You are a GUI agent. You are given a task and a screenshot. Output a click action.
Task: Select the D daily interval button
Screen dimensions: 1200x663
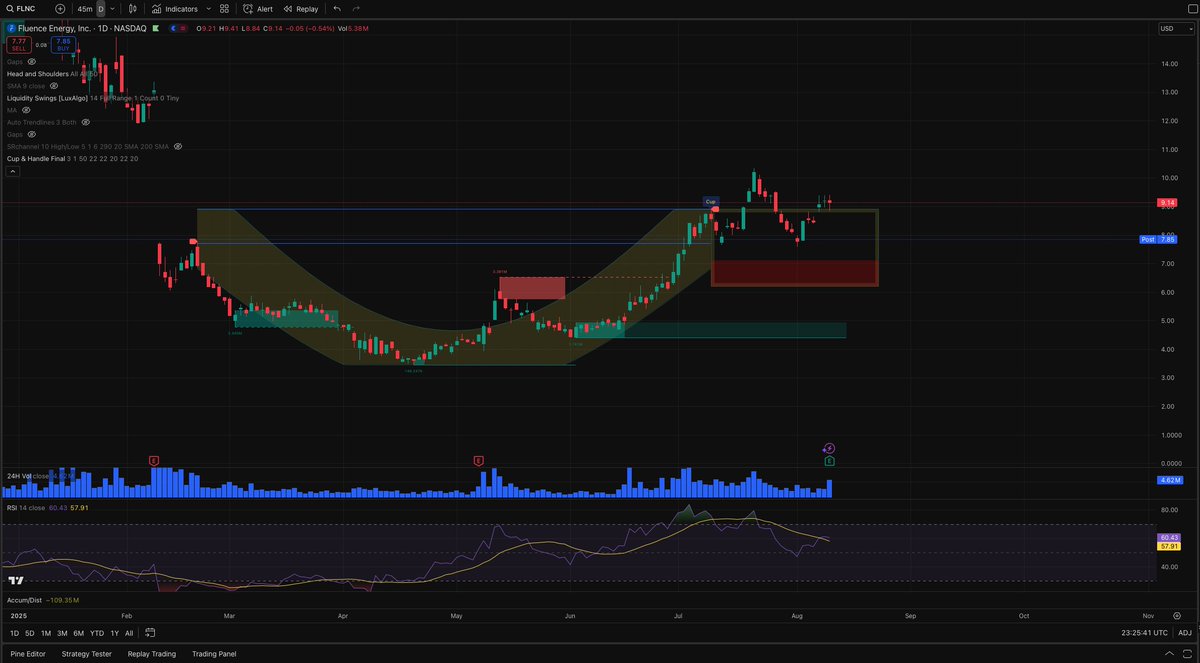101,8
